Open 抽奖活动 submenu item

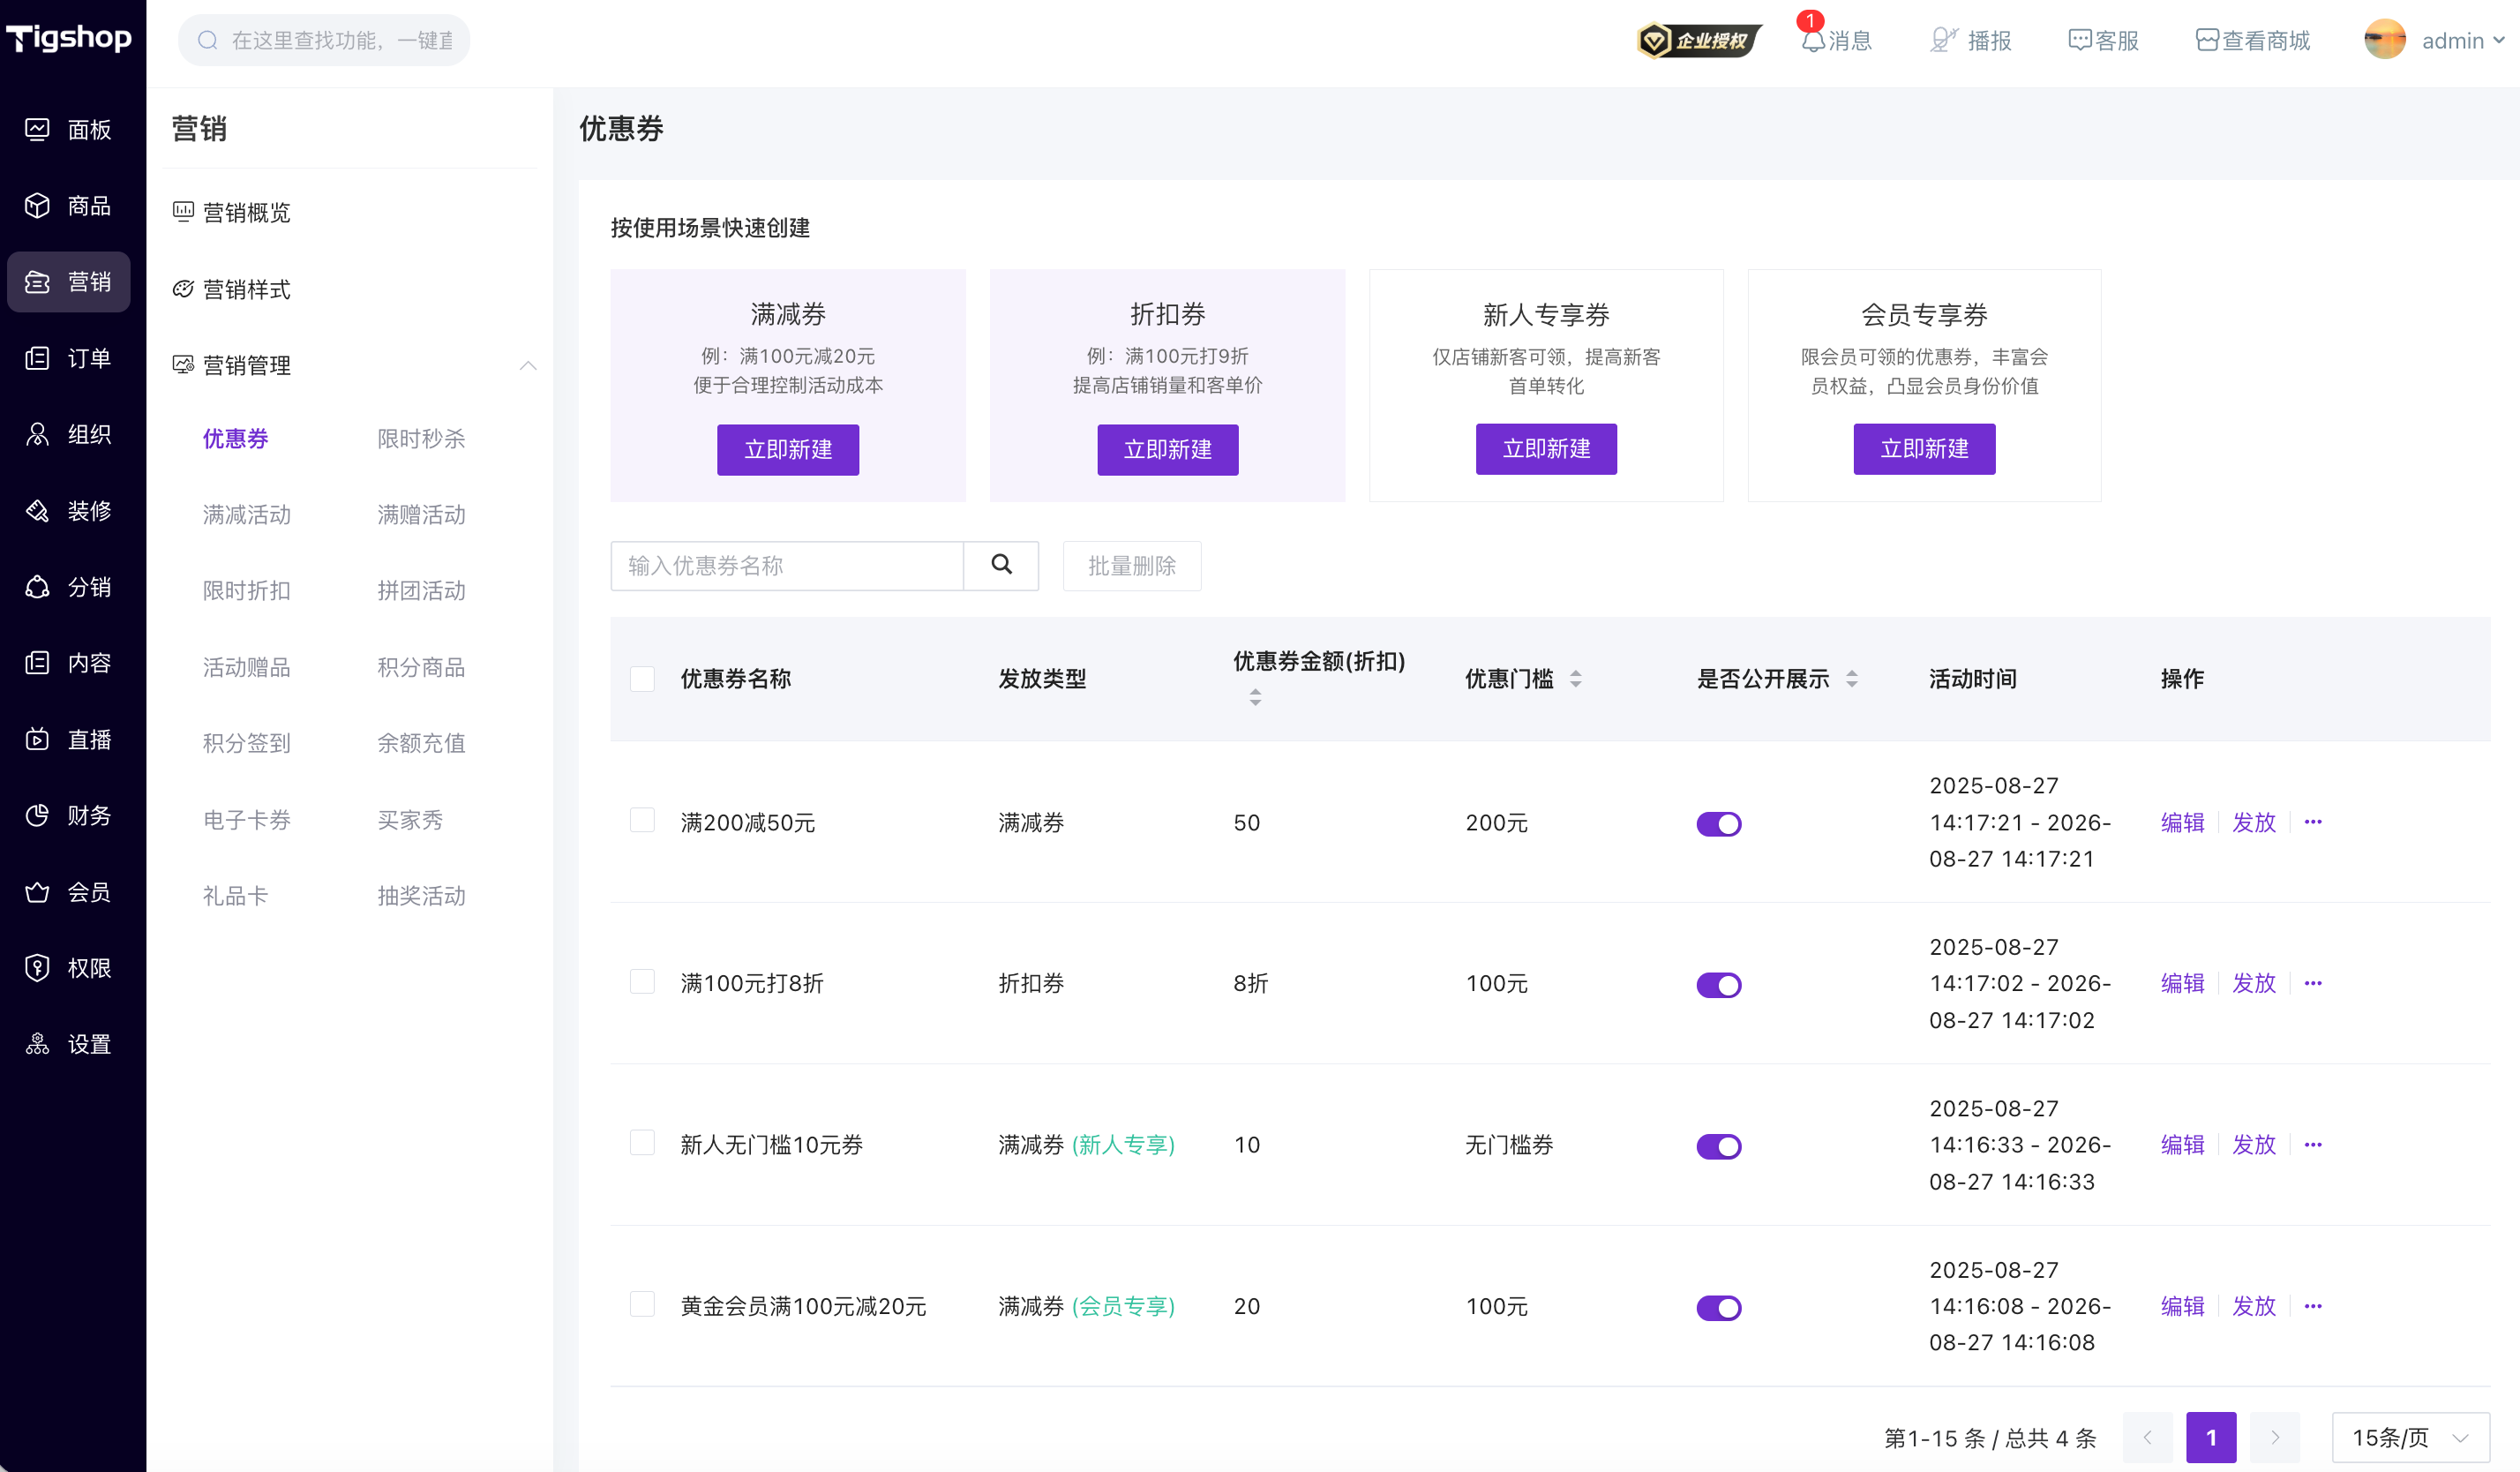(421, 896)
